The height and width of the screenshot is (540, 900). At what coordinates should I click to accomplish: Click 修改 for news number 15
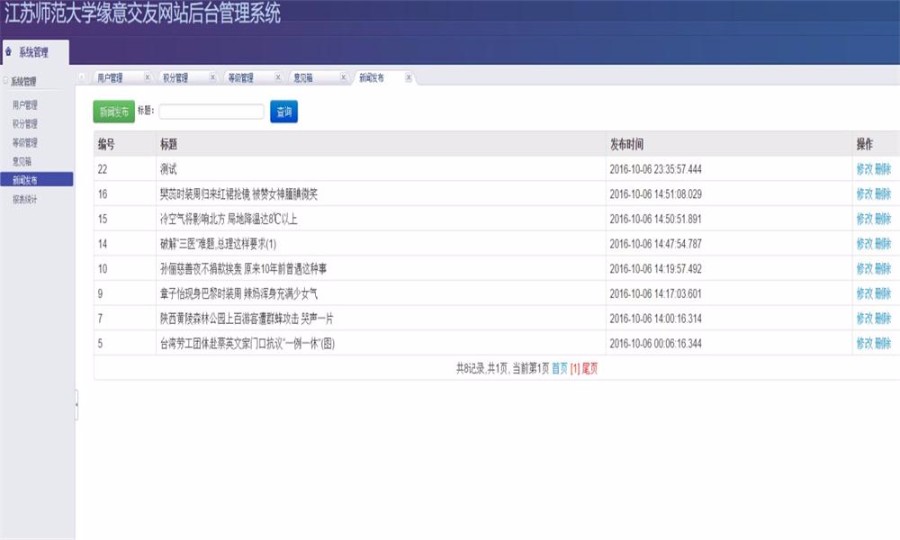tap(864, 219)
